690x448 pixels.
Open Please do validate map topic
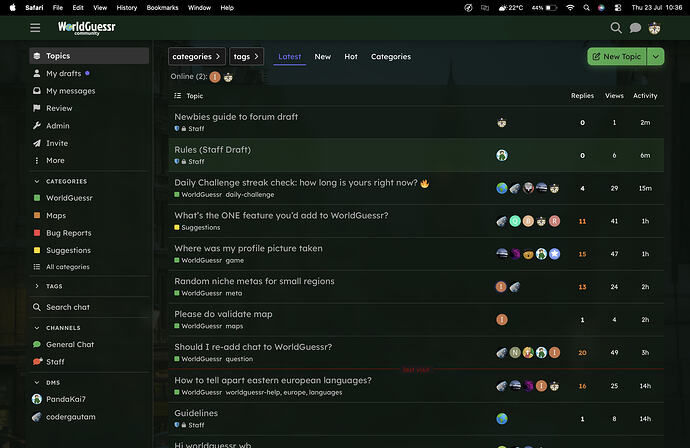(223, 314)
